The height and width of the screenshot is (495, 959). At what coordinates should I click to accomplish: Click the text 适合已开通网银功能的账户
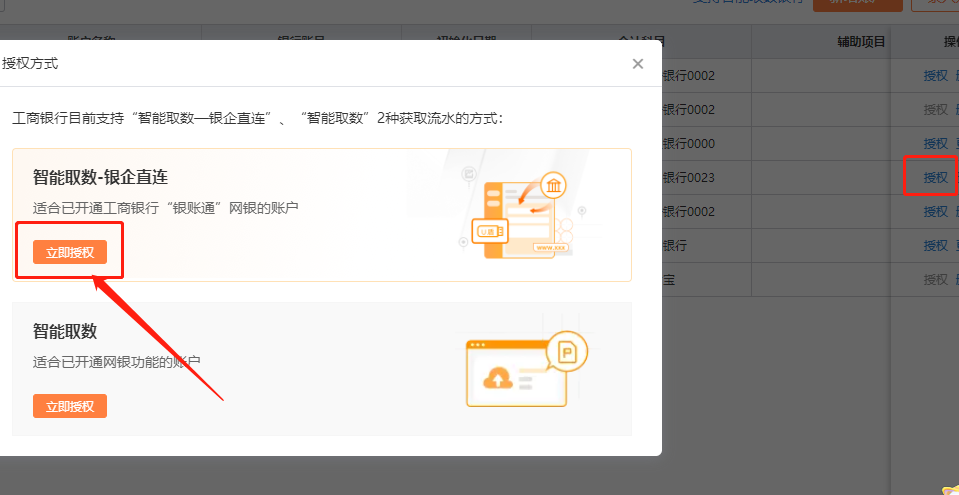point(116,362)
